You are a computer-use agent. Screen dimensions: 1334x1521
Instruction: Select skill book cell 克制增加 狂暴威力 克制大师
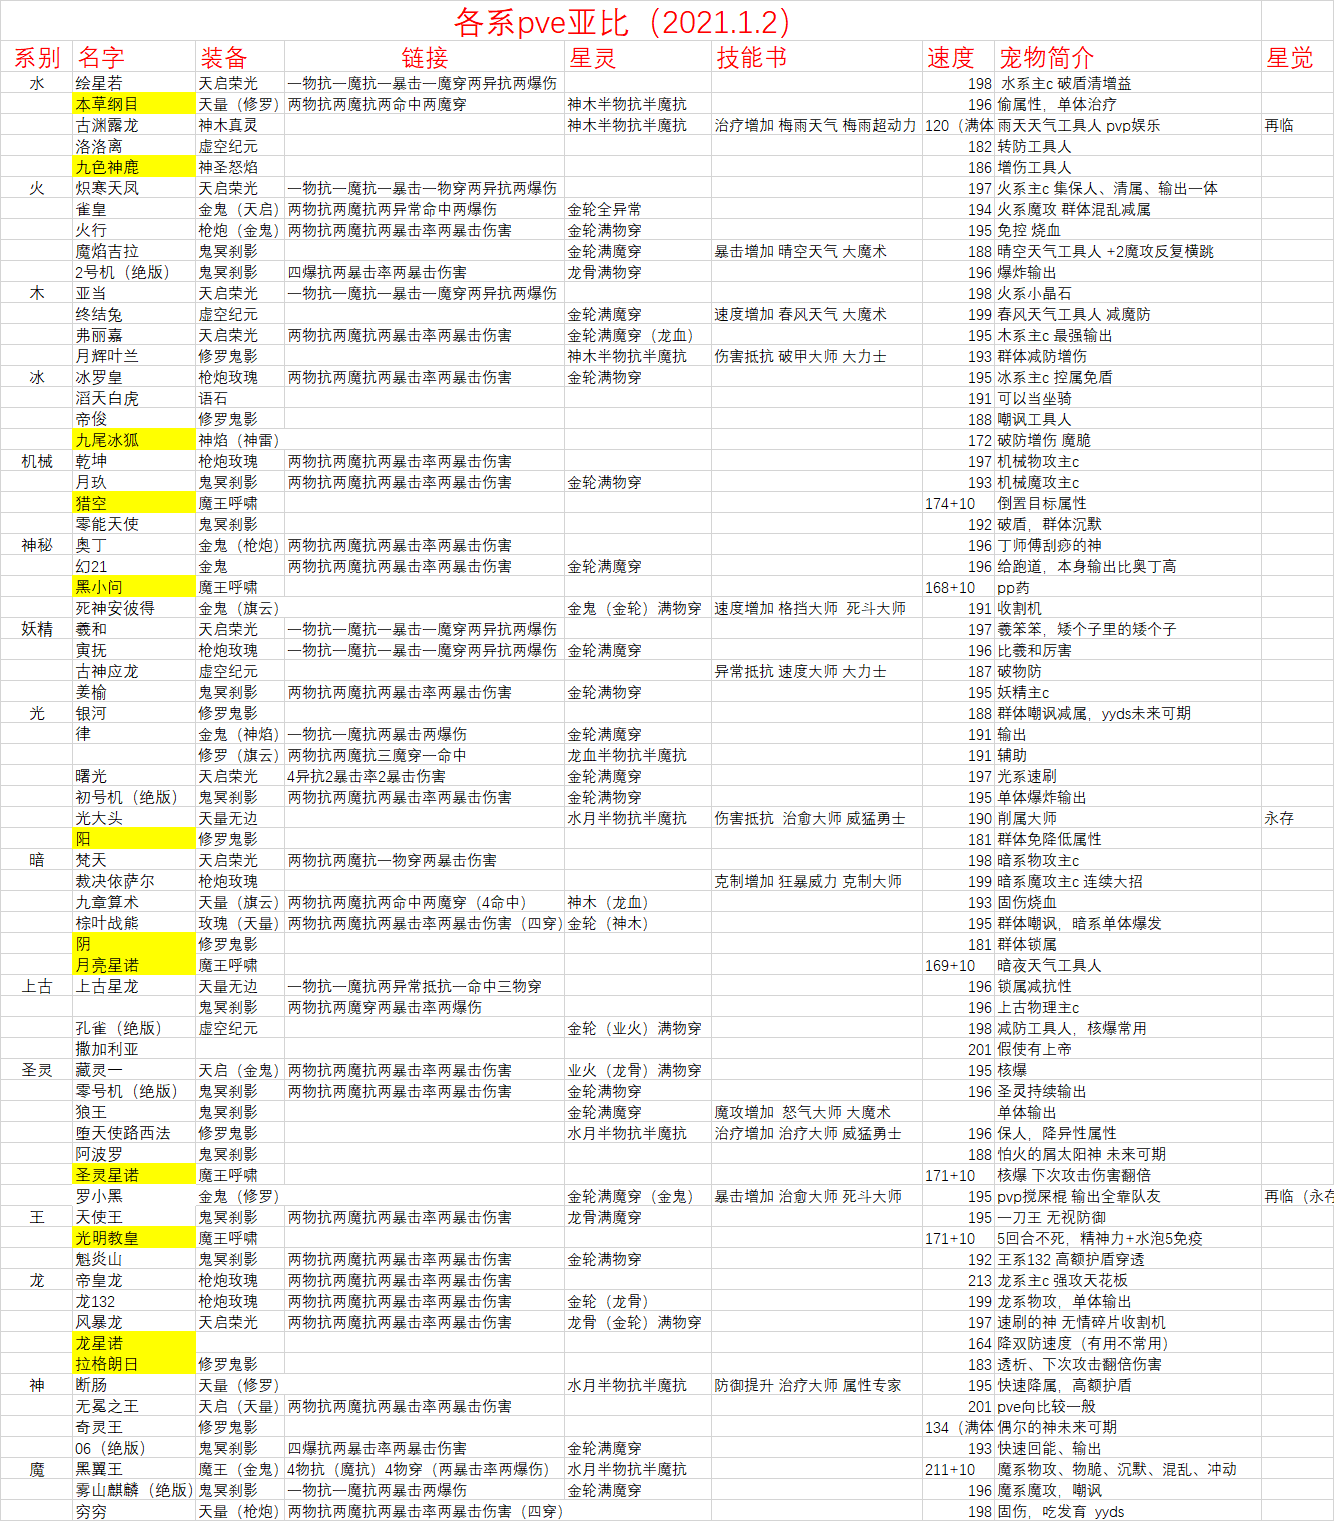(817, 881)
